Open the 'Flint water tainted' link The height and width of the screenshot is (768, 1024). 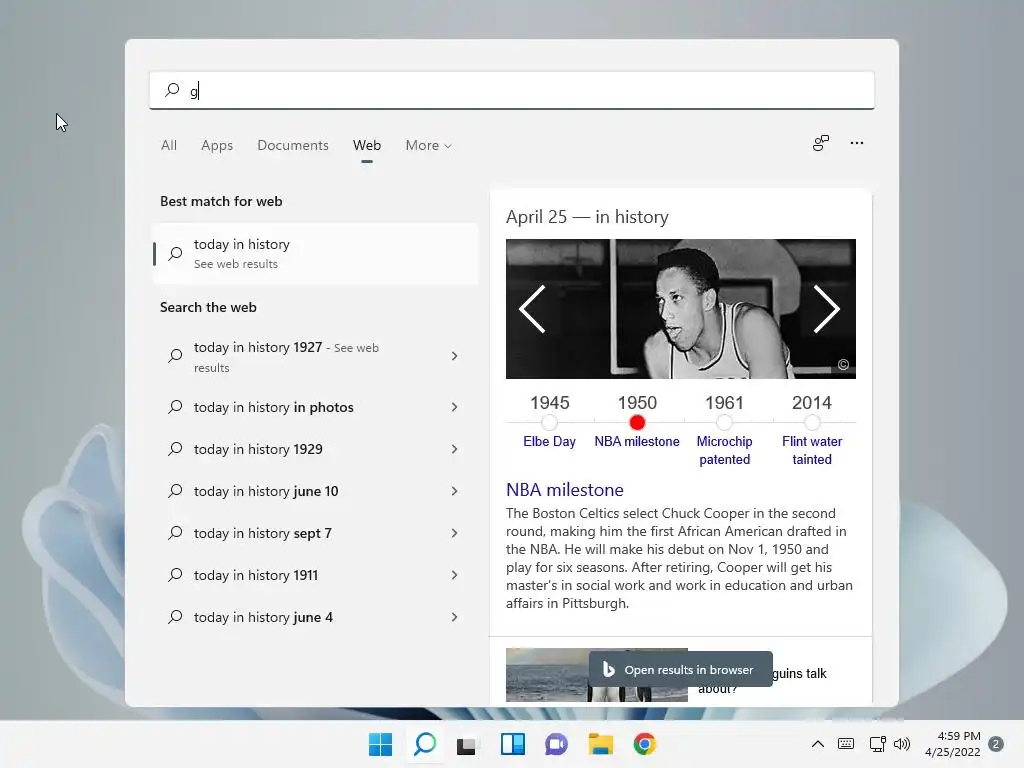click(812, 451)
